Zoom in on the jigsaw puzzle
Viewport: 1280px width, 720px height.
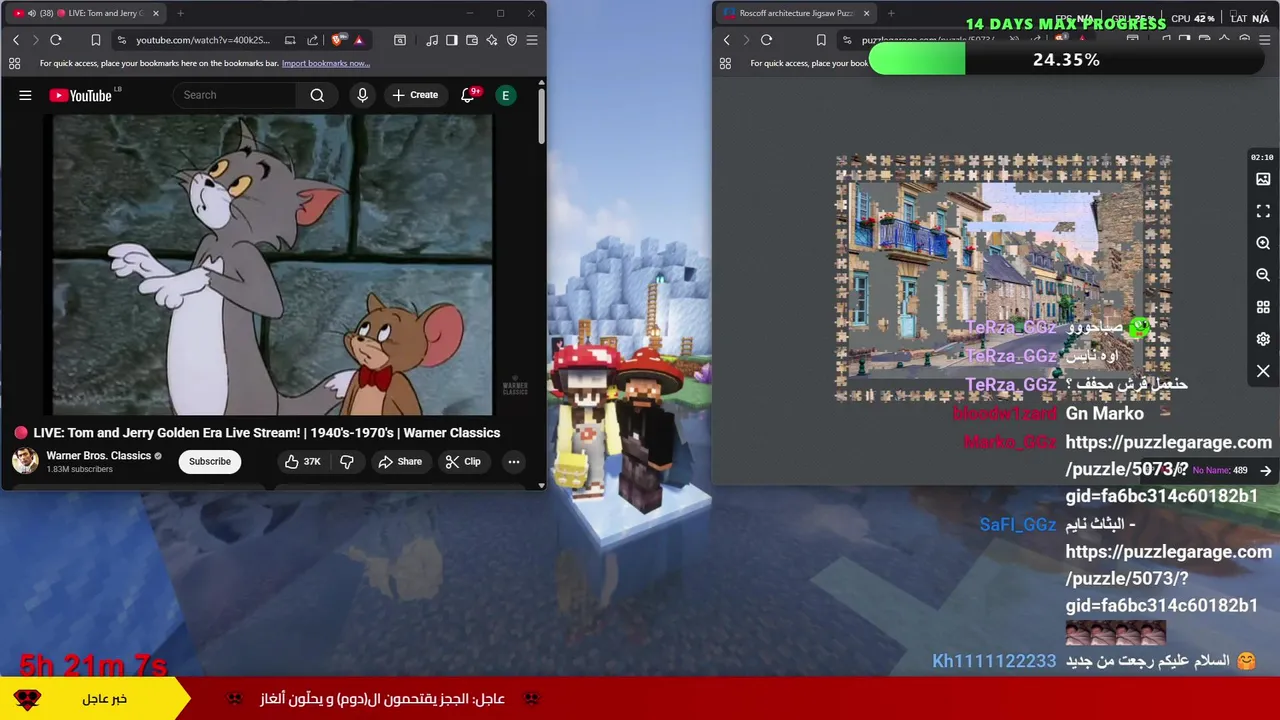[1263, 243]
